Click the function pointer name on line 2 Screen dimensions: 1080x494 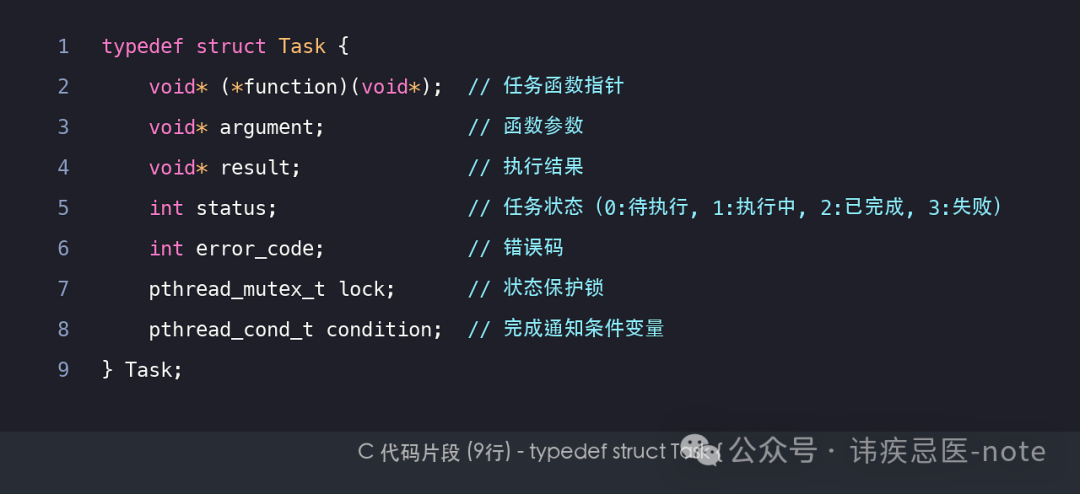pos(291,87)
